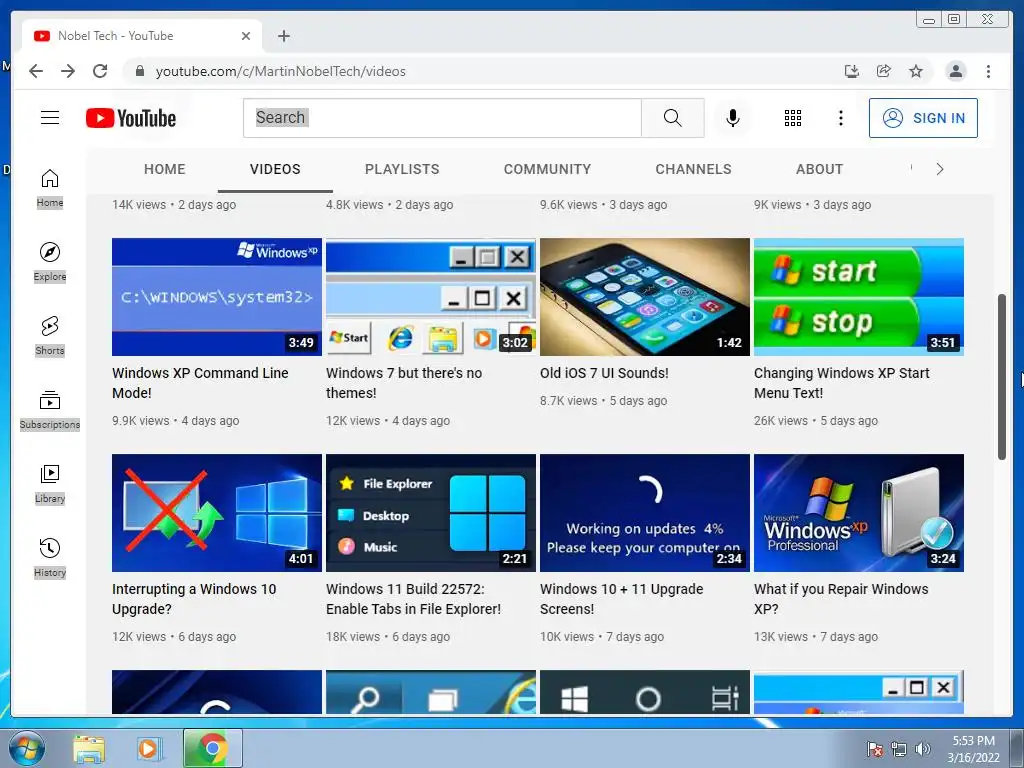
Task: Open Changing XP Start Menu Text thumbnail
Action: tap(859, 297)
